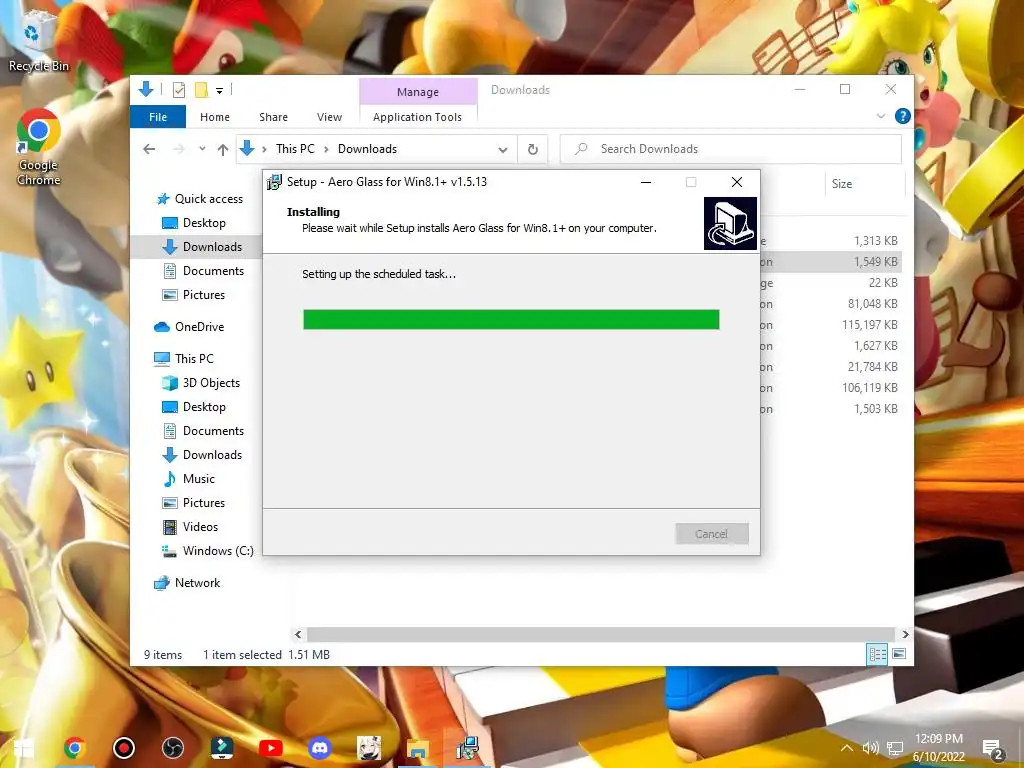Launch Google Chrome from the desktop shortcut

pyautogui.click(x=38, y=147)
